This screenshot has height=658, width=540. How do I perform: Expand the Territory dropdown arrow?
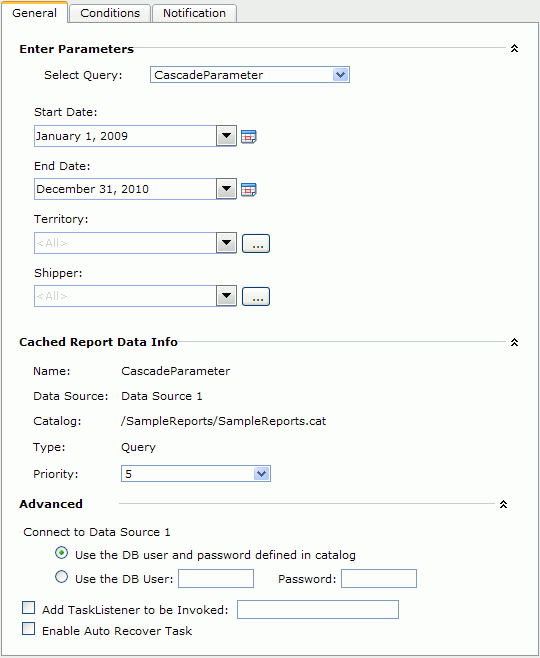pyautogui.click(x=227, y=243)
